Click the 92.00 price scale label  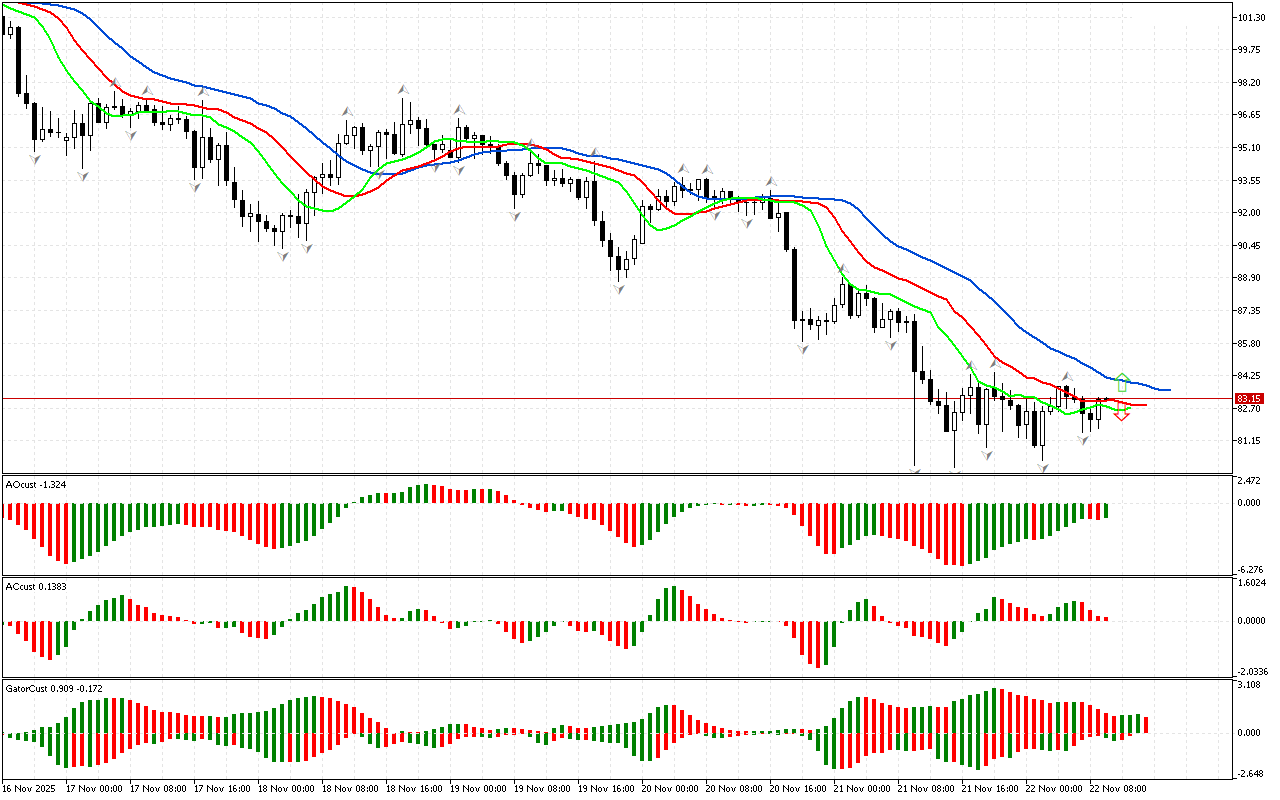[1249, 213]
